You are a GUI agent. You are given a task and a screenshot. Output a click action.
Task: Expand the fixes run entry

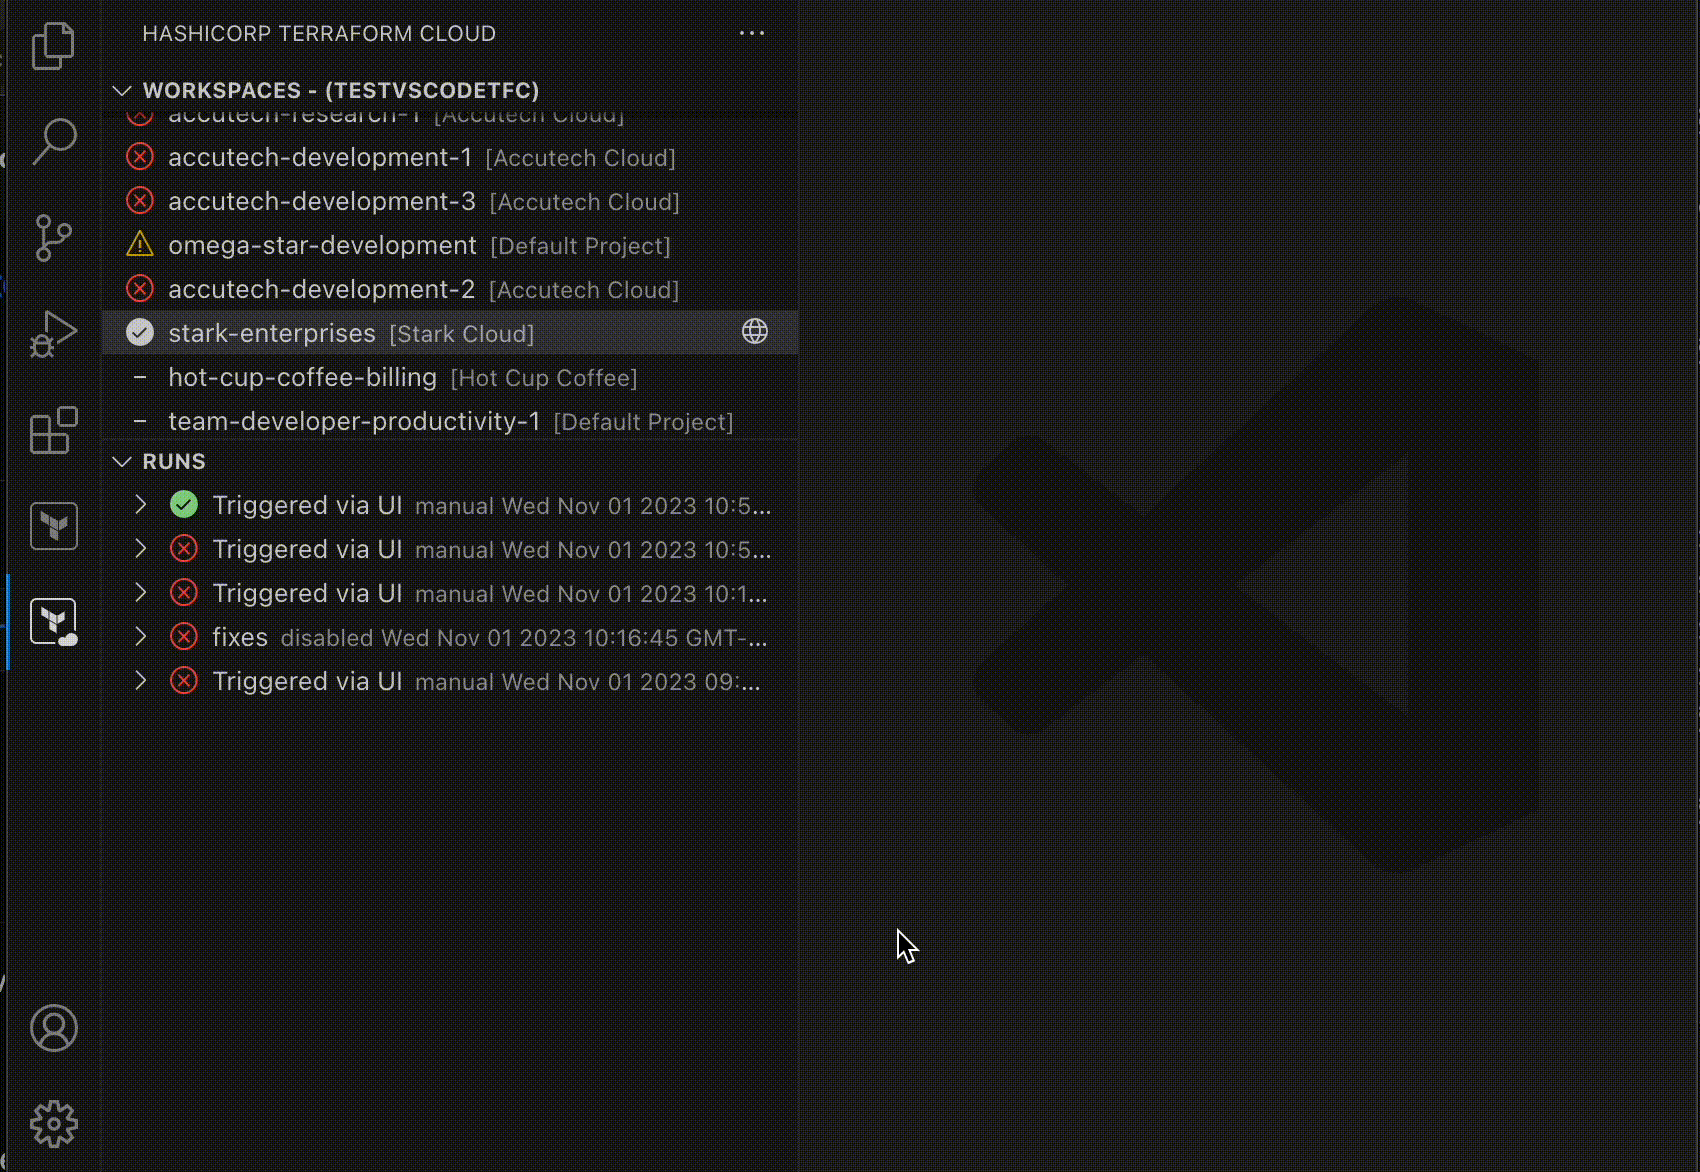coord(141,636)
